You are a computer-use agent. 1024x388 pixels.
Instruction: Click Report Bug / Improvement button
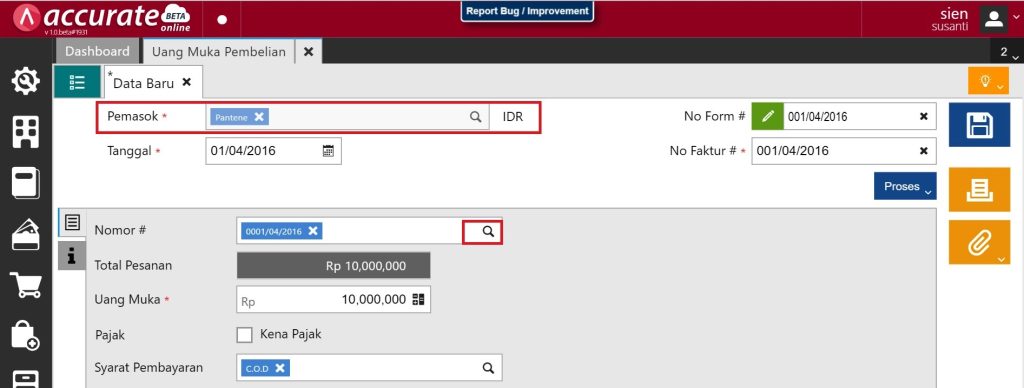(527, 11)
